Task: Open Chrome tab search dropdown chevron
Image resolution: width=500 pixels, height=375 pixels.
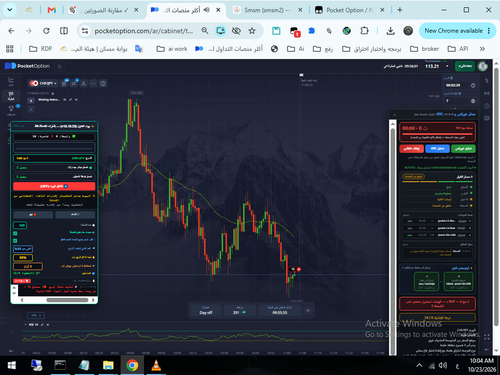Action: (10, 10)
